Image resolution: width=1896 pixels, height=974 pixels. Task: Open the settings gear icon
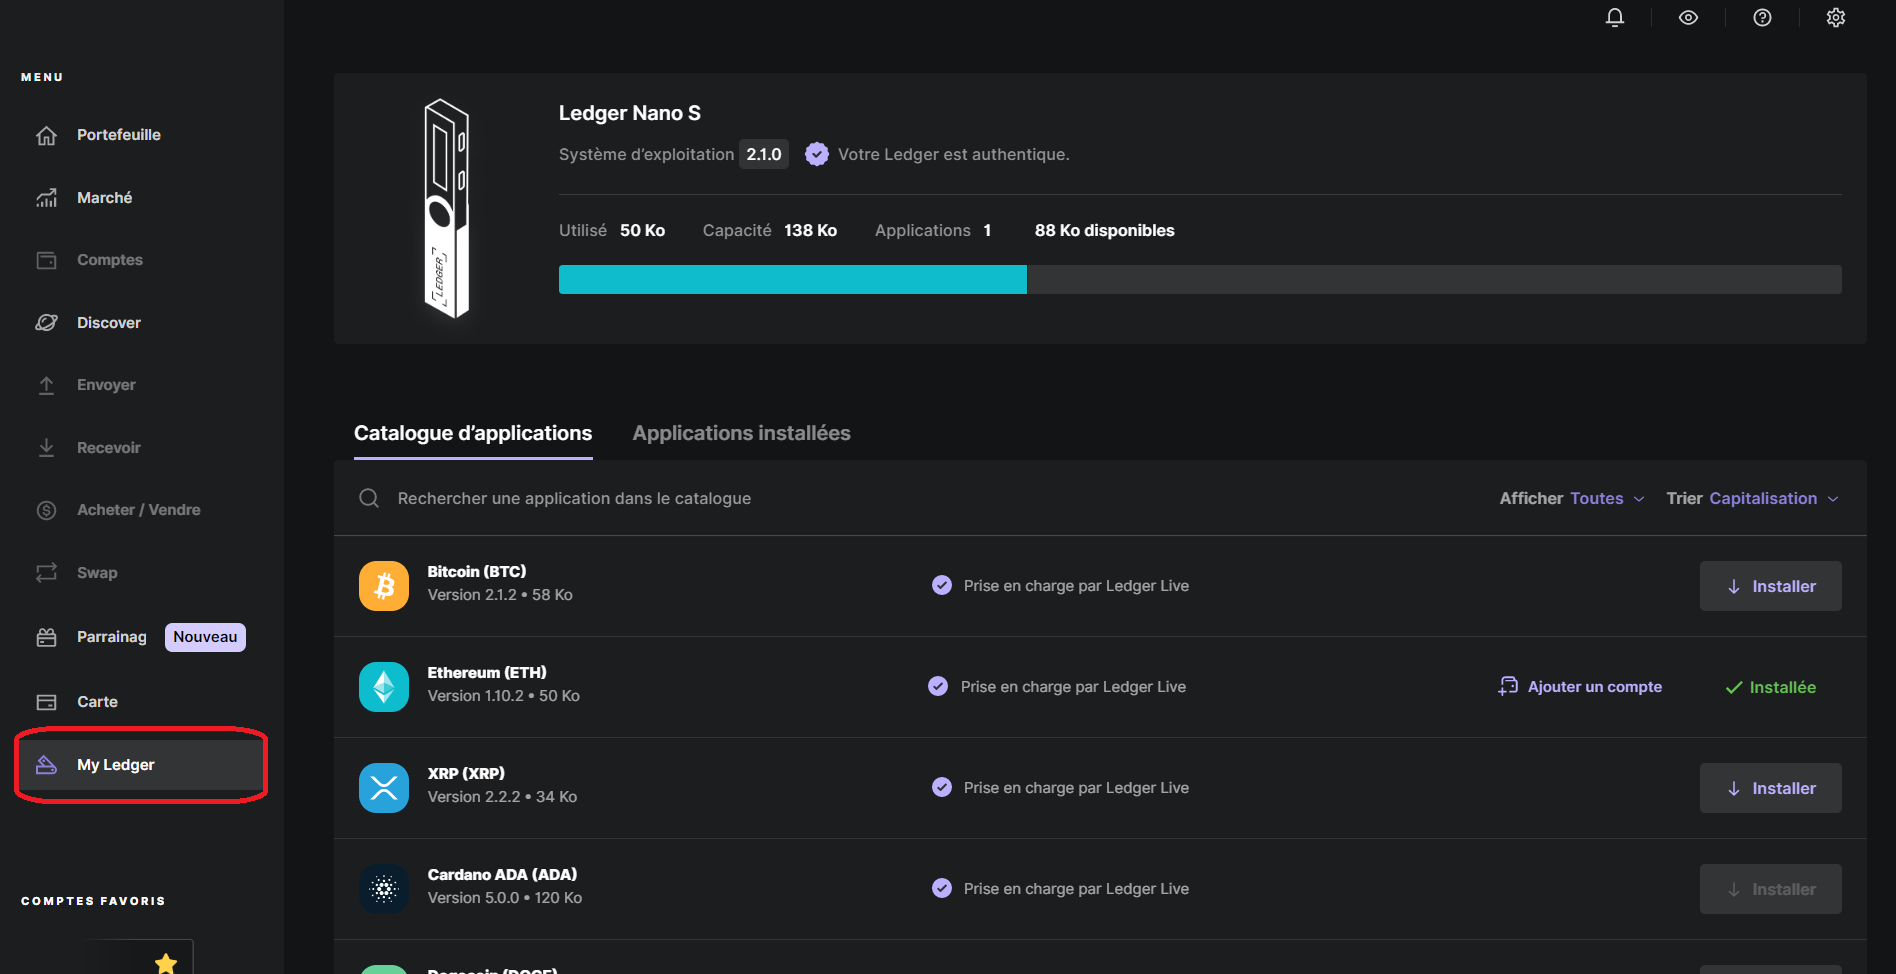click(1836, 18)
